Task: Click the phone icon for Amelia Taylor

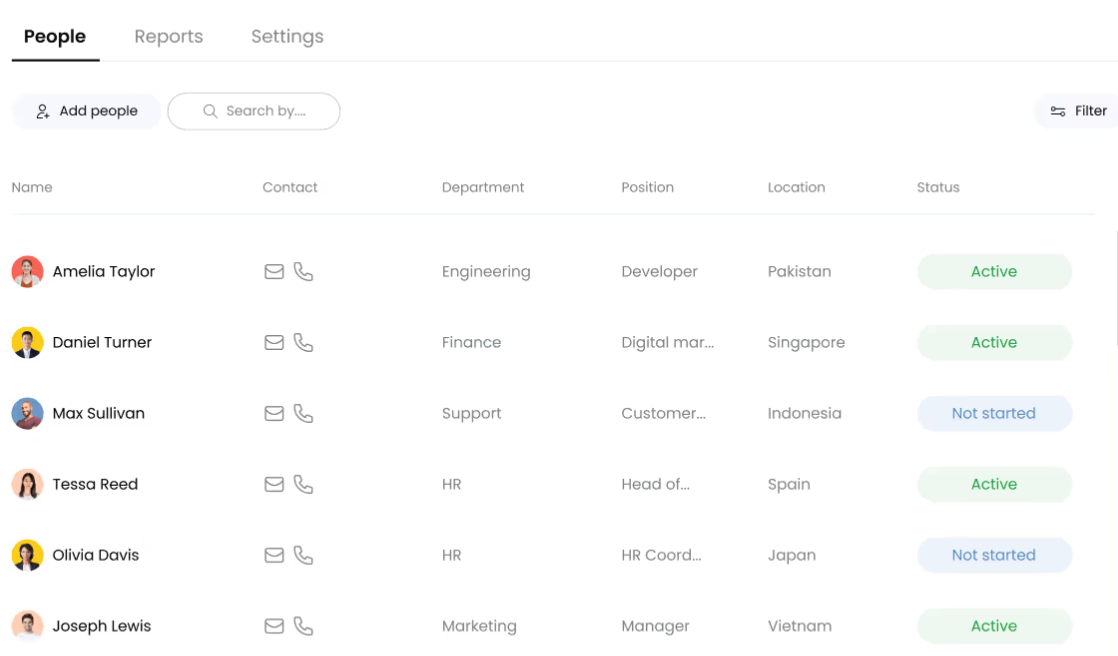Action: click(303, 272)
